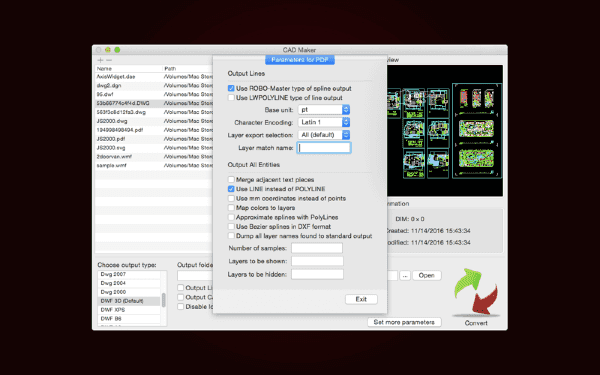Screen dimensions: 600x375
Task: Click the Parameters for PDF title tab
Action: coord(300,60)
